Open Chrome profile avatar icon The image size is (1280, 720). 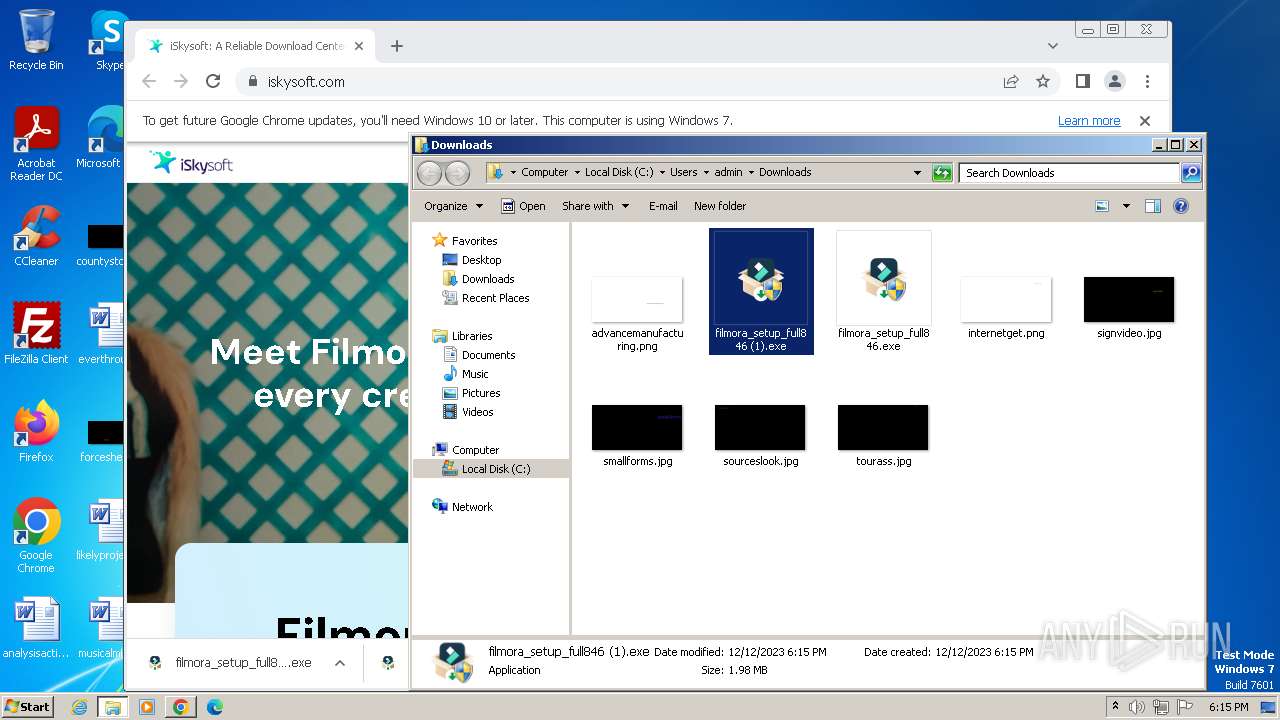tap(1114, 81)
